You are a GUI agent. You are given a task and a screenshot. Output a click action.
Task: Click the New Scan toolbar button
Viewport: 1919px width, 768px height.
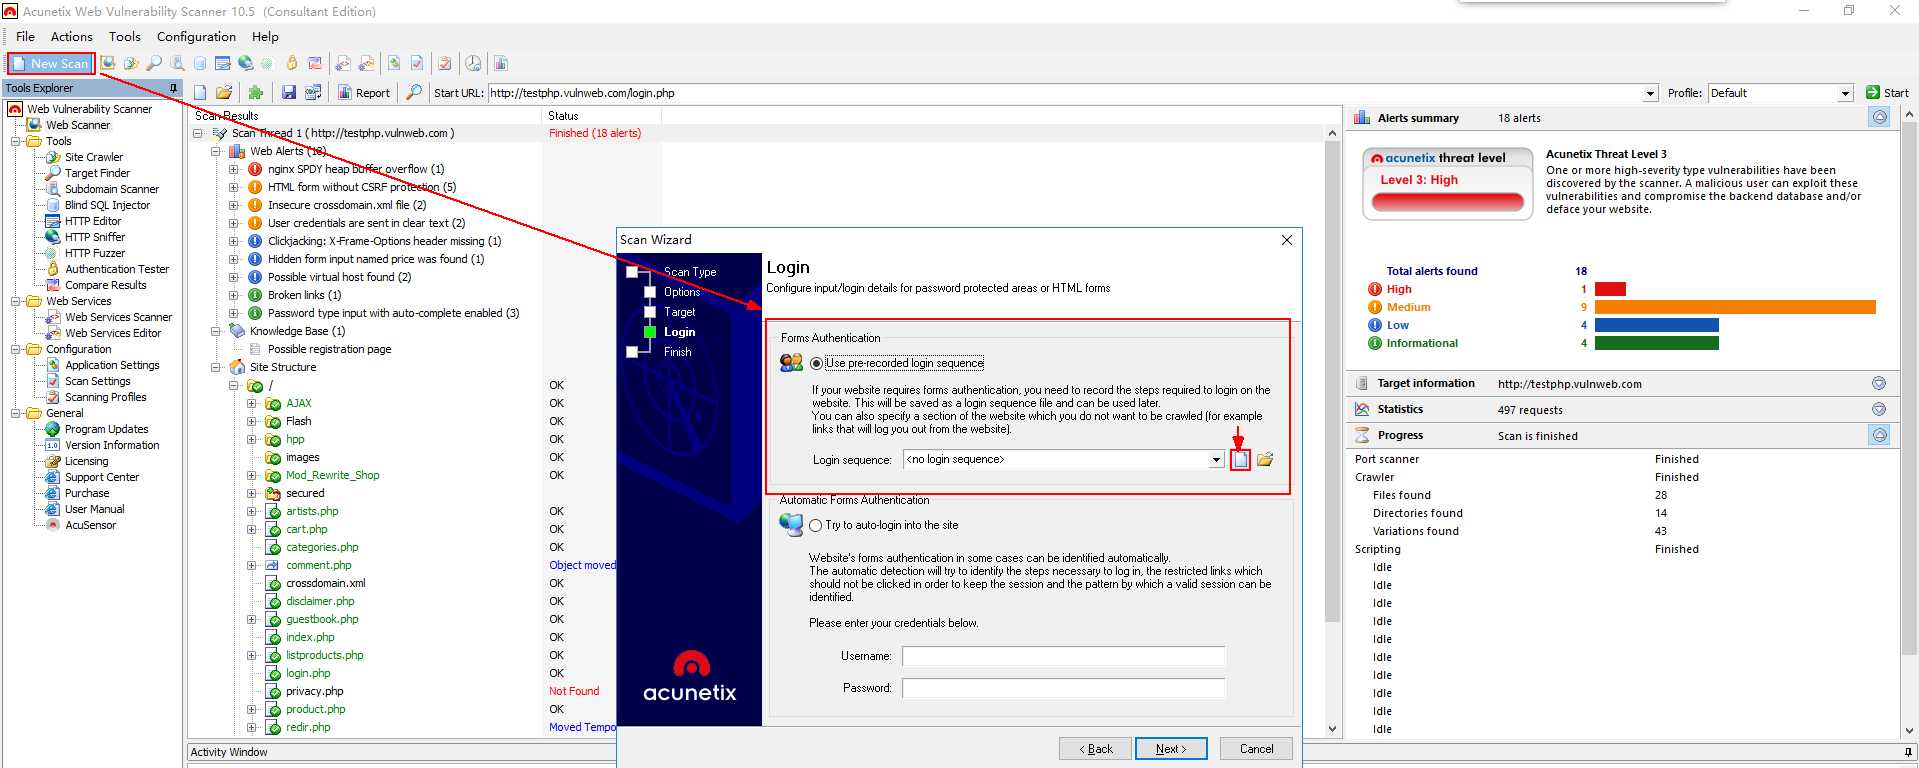tap(51, 63)
